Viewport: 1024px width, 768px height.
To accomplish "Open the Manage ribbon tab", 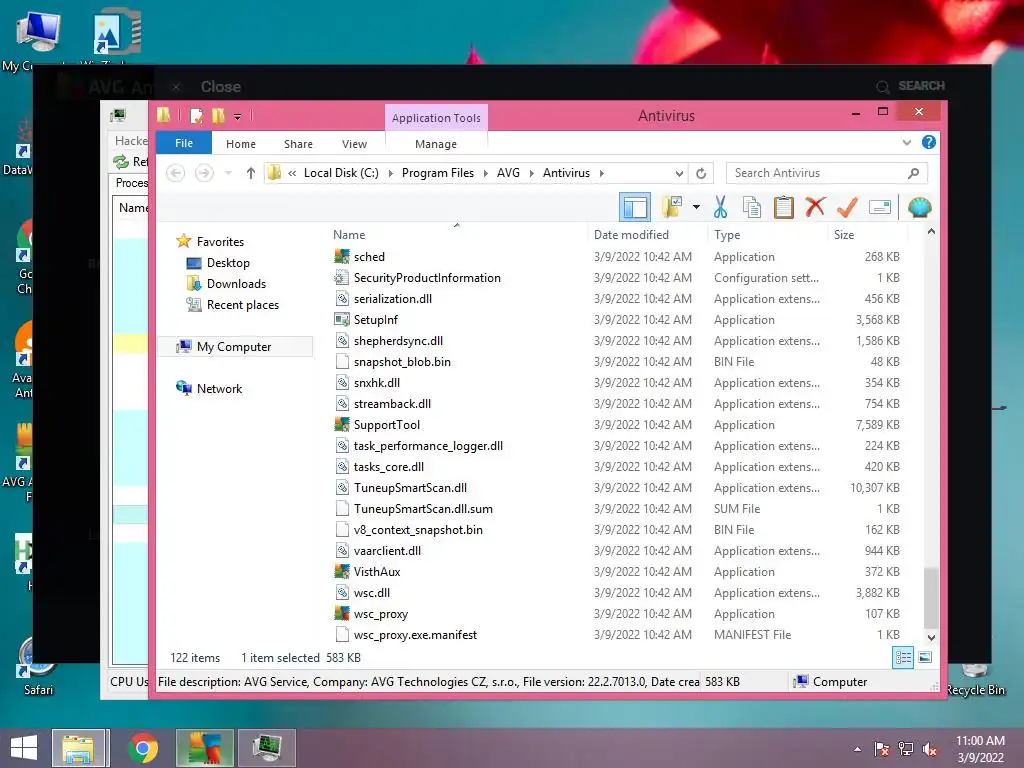I will pyautogui.click(x=436, y=144).
